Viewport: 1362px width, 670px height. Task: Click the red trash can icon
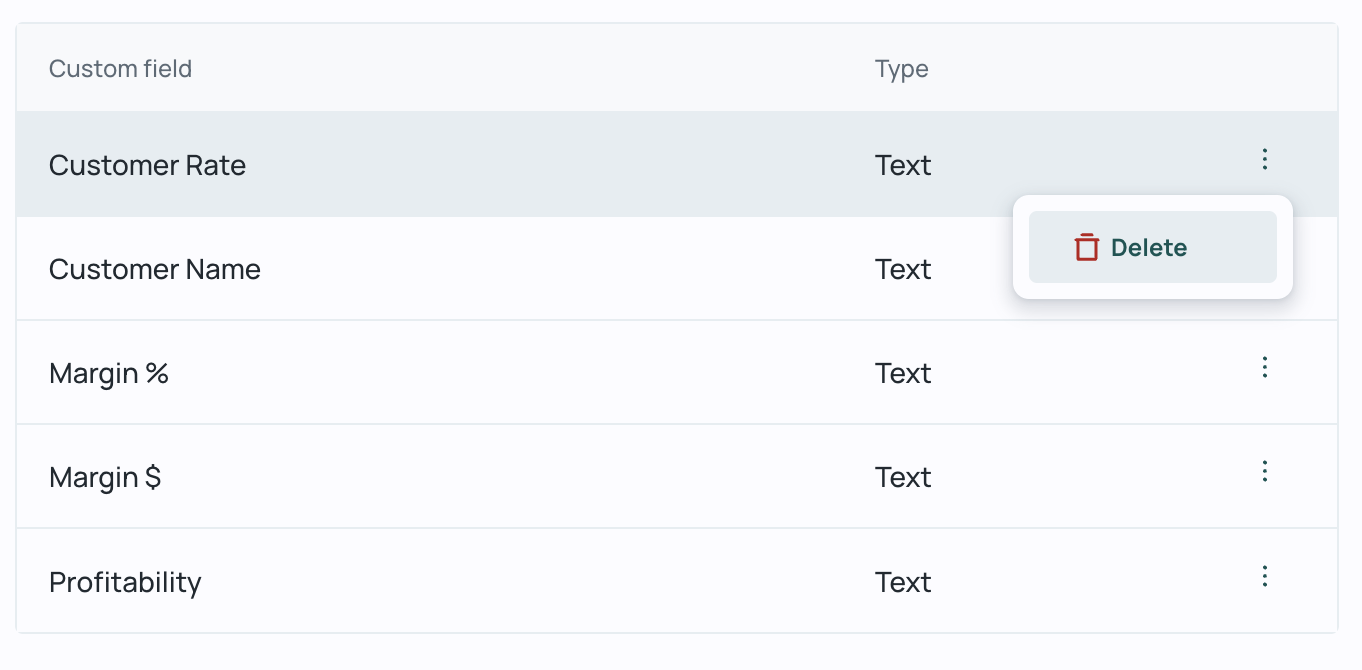pos(1087,247)
